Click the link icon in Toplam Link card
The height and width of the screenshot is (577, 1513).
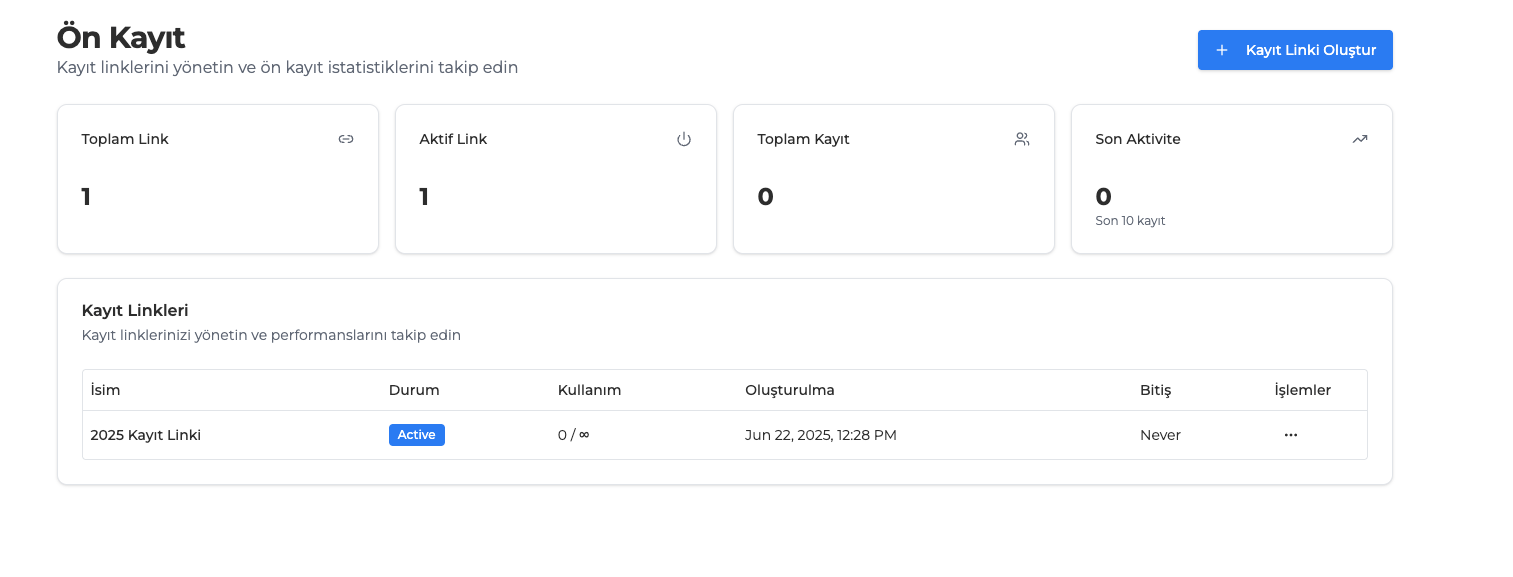click(346, 139)
